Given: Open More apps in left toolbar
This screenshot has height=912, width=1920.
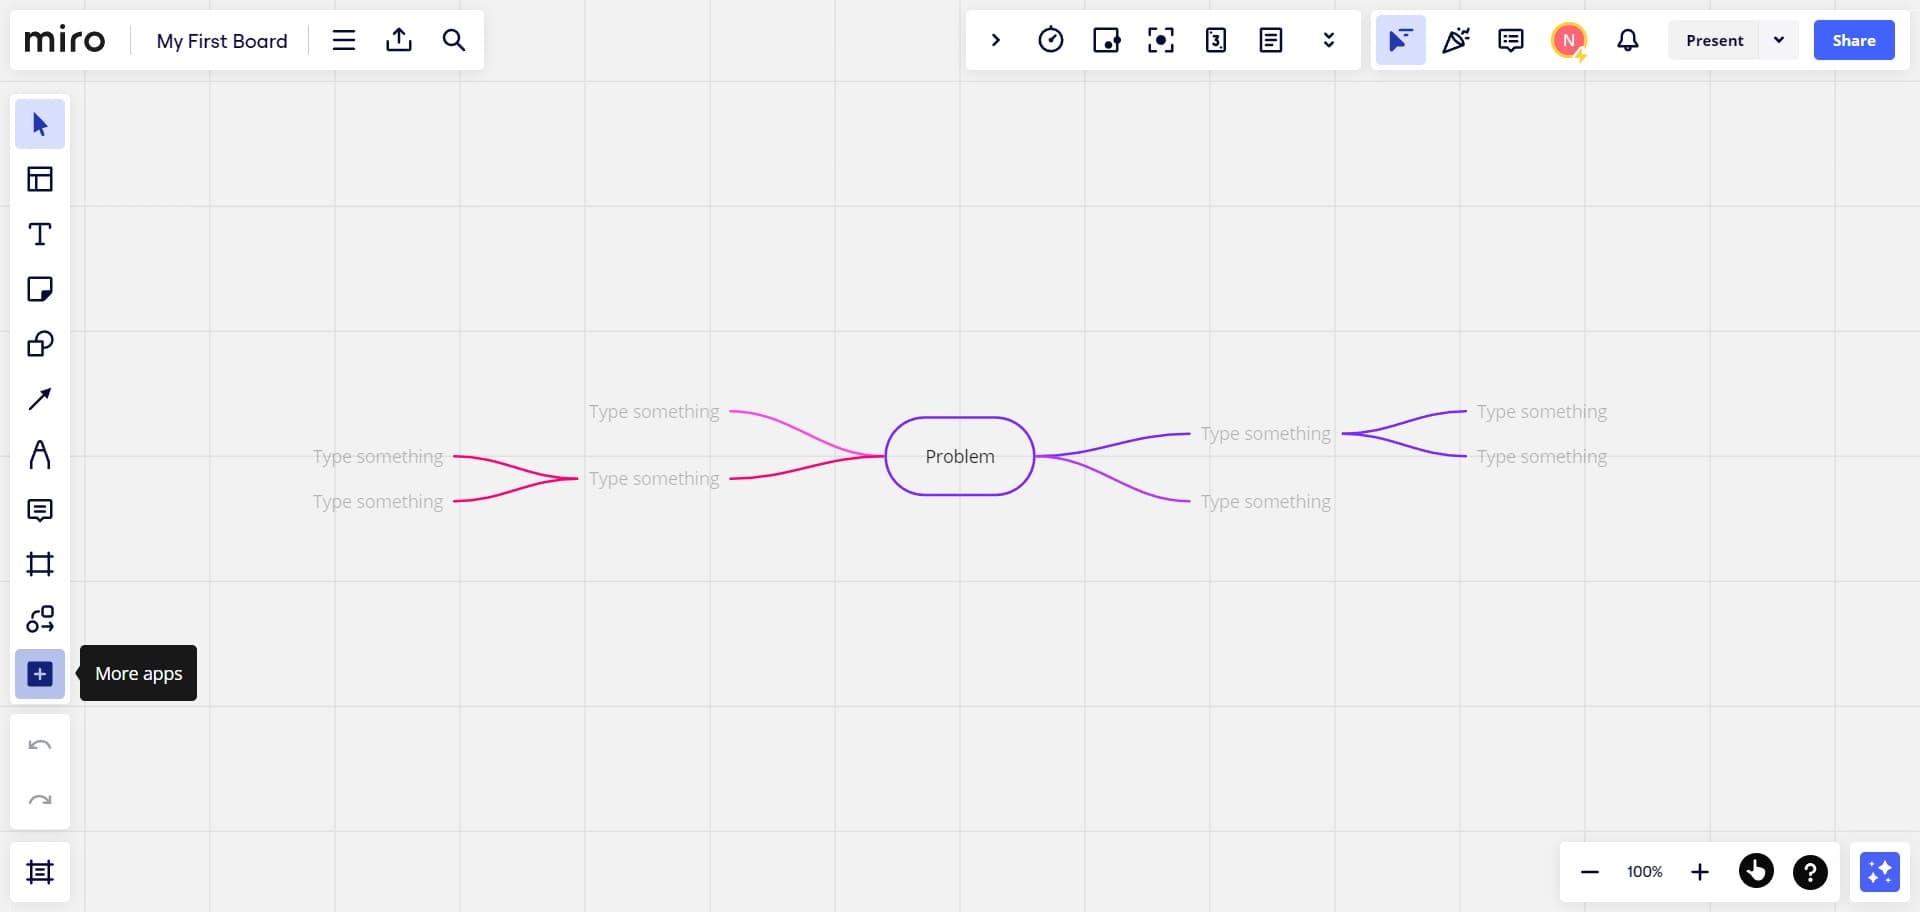Looking at the screenshot, I should (x=40, y=674).
